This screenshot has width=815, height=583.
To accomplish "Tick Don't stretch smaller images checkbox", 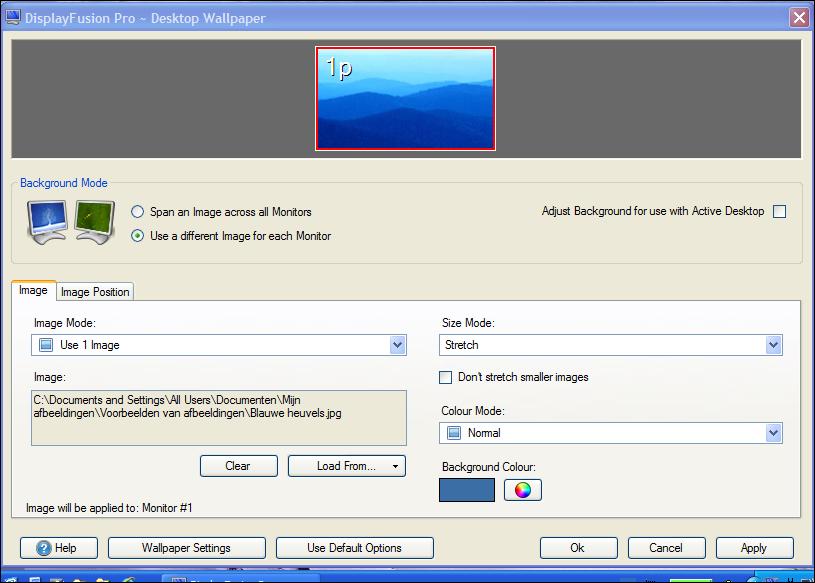I will point(446,377).
